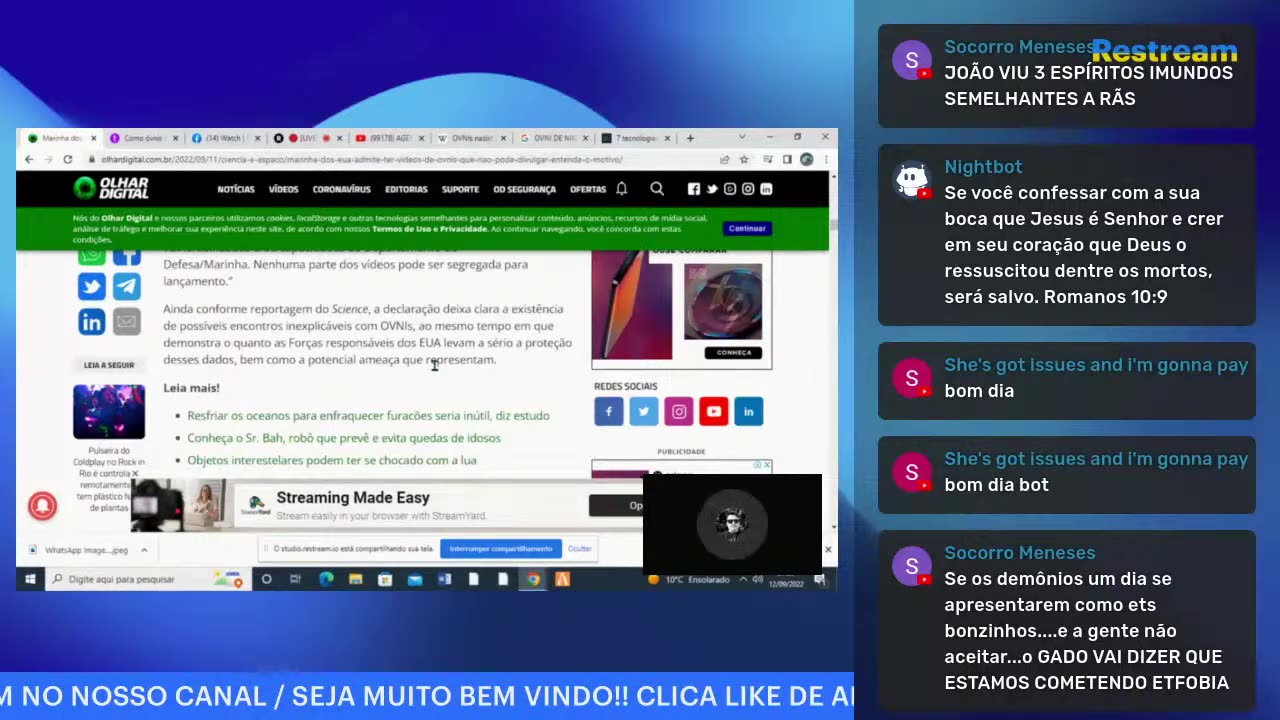Open LinkedIn icon in the site header
Viewport: 1280px width, 720px height.
click(766, 189)
